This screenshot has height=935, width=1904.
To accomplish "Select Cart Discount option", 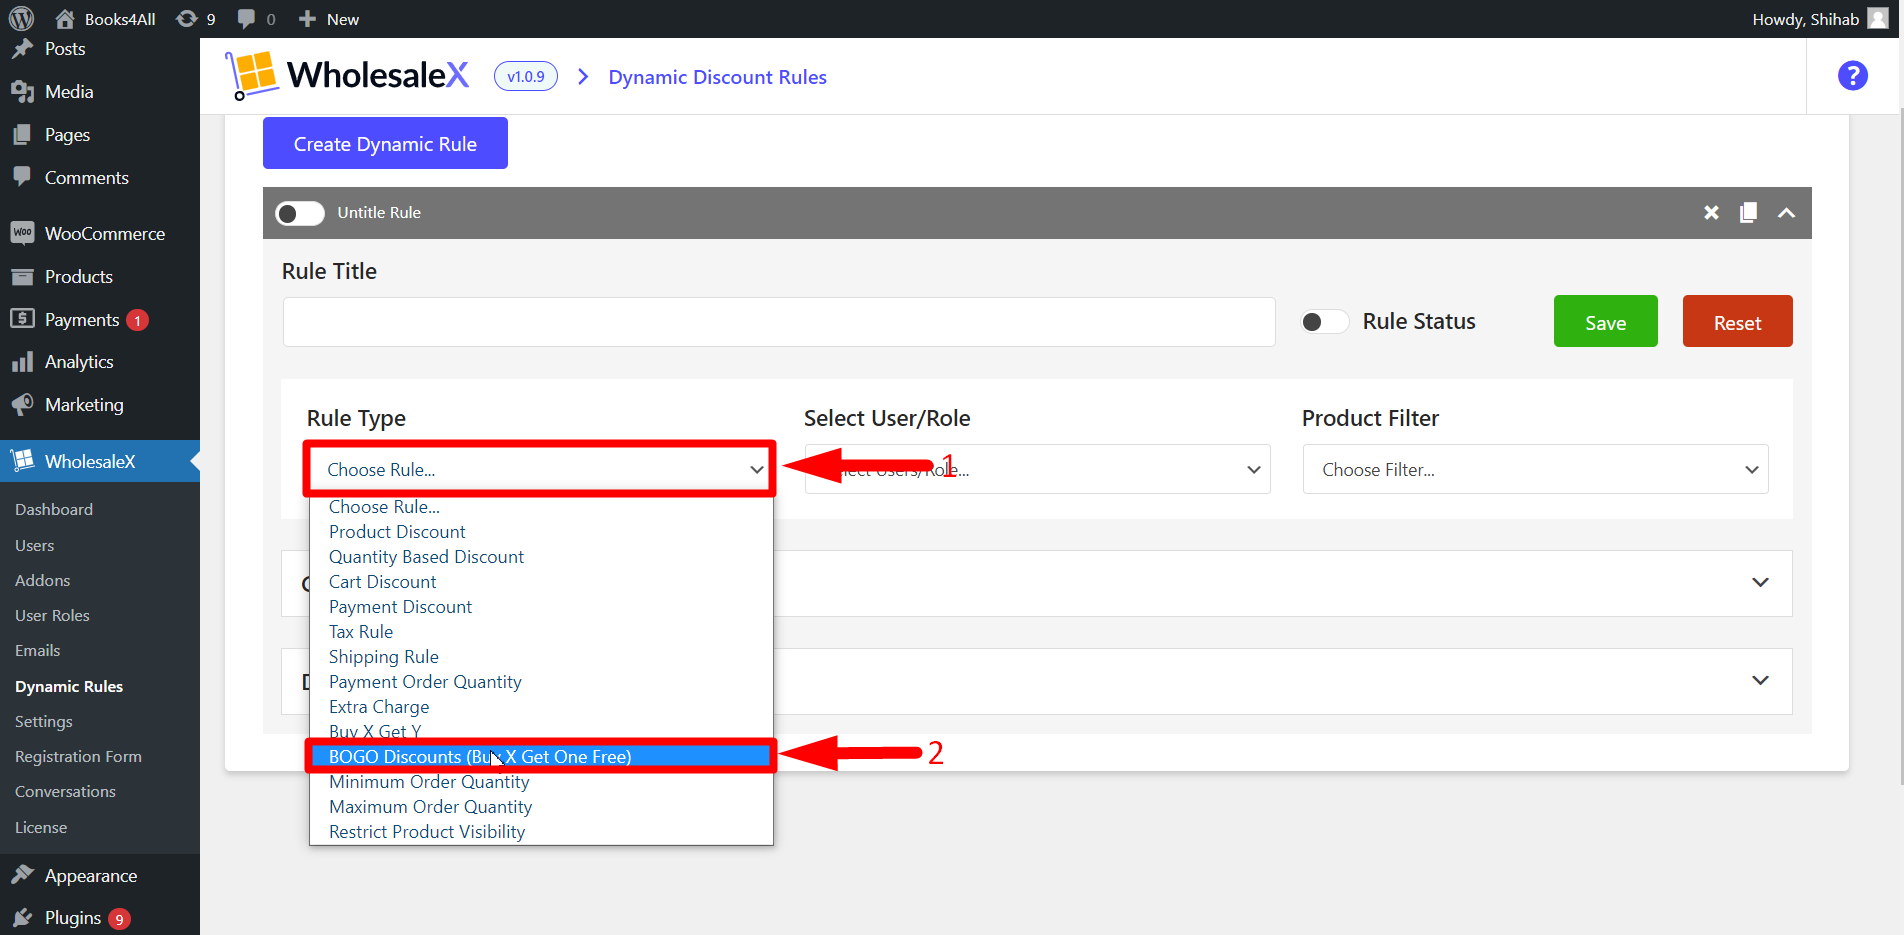I will pyautogui.click(x=541, y=582).
